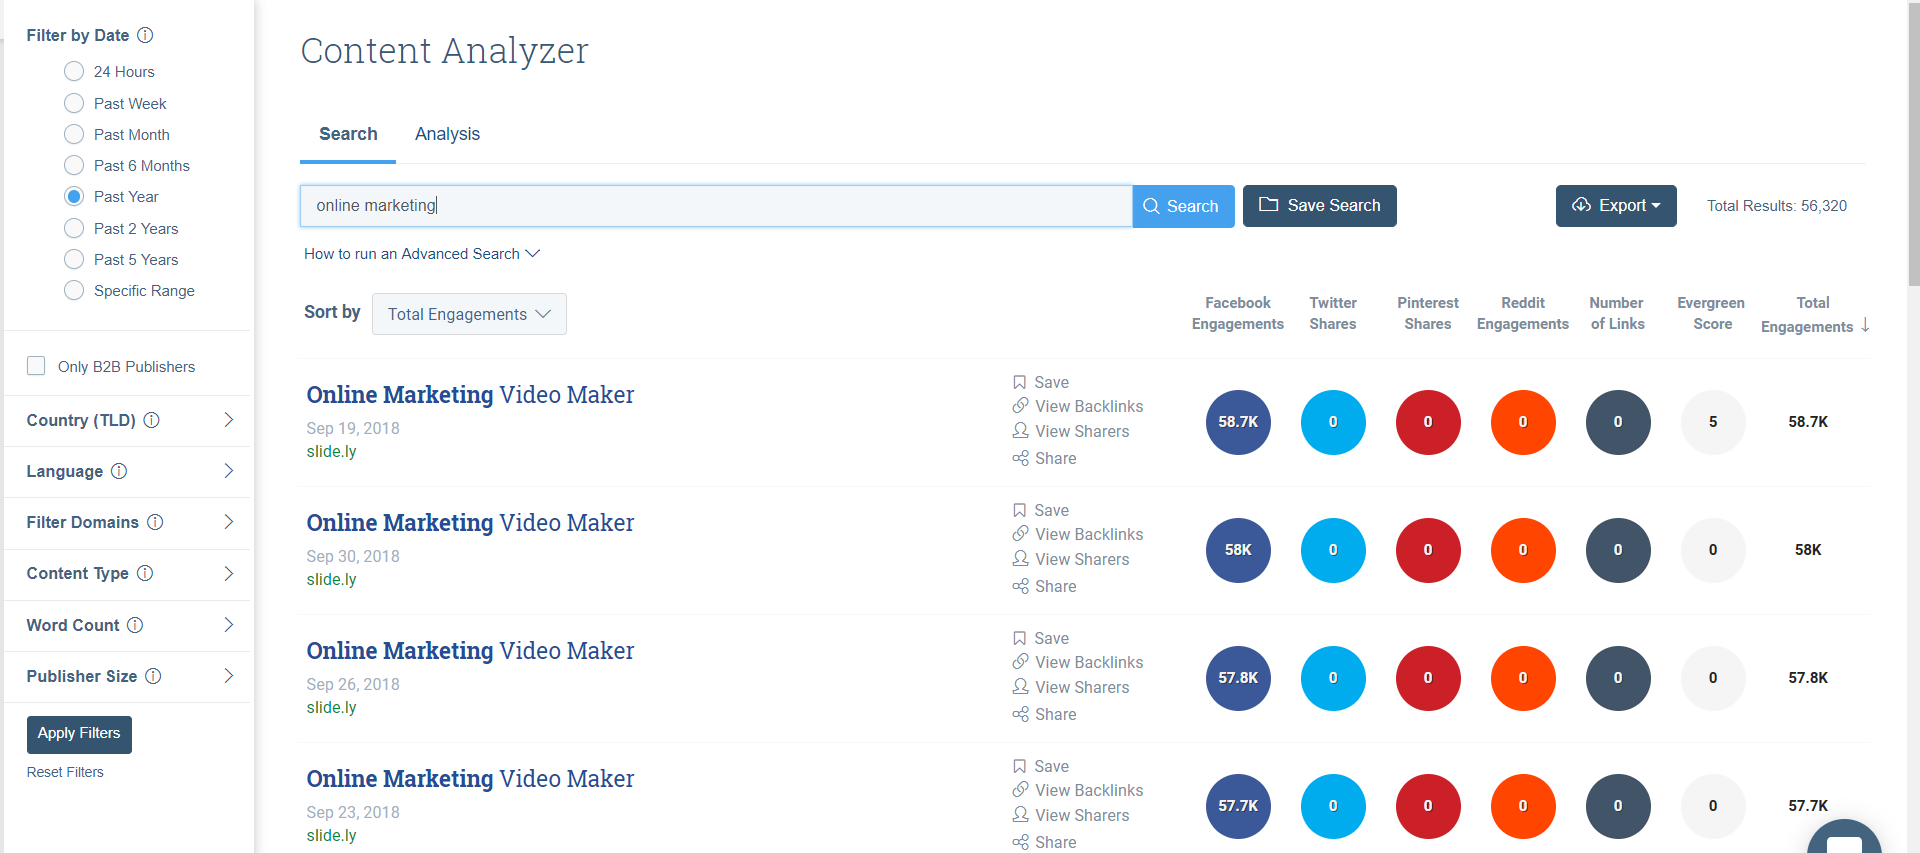Click the Reset Filters link

(x=65, y=772)
